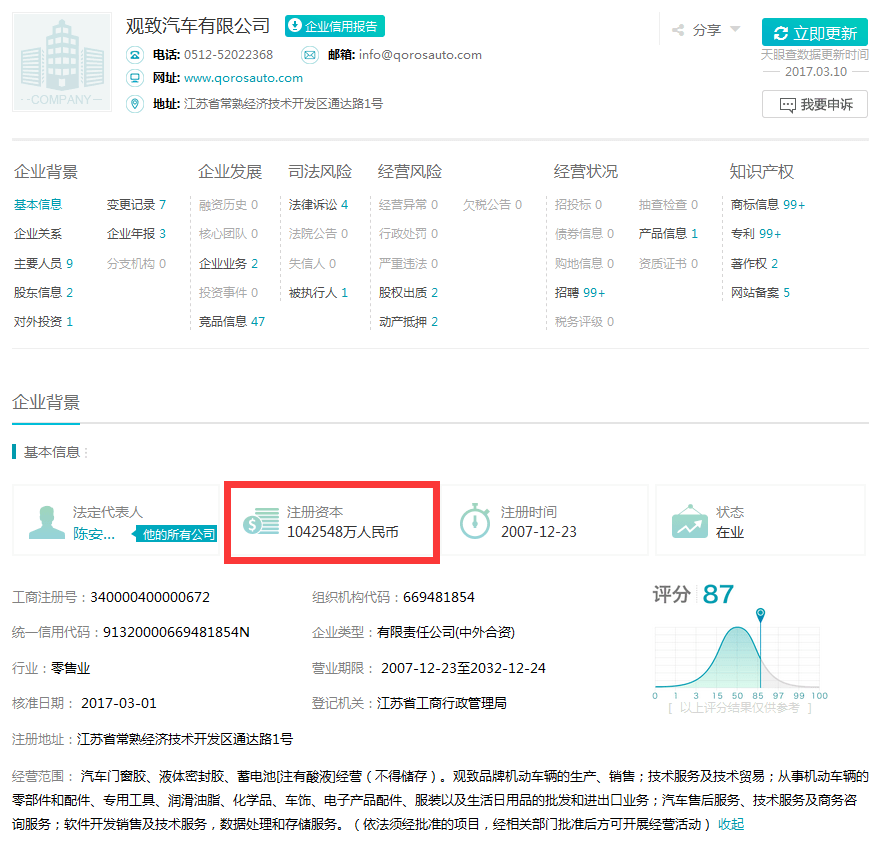888x857 pixels.
Task: Click the 状态 chart status icon
Action: 690,521
